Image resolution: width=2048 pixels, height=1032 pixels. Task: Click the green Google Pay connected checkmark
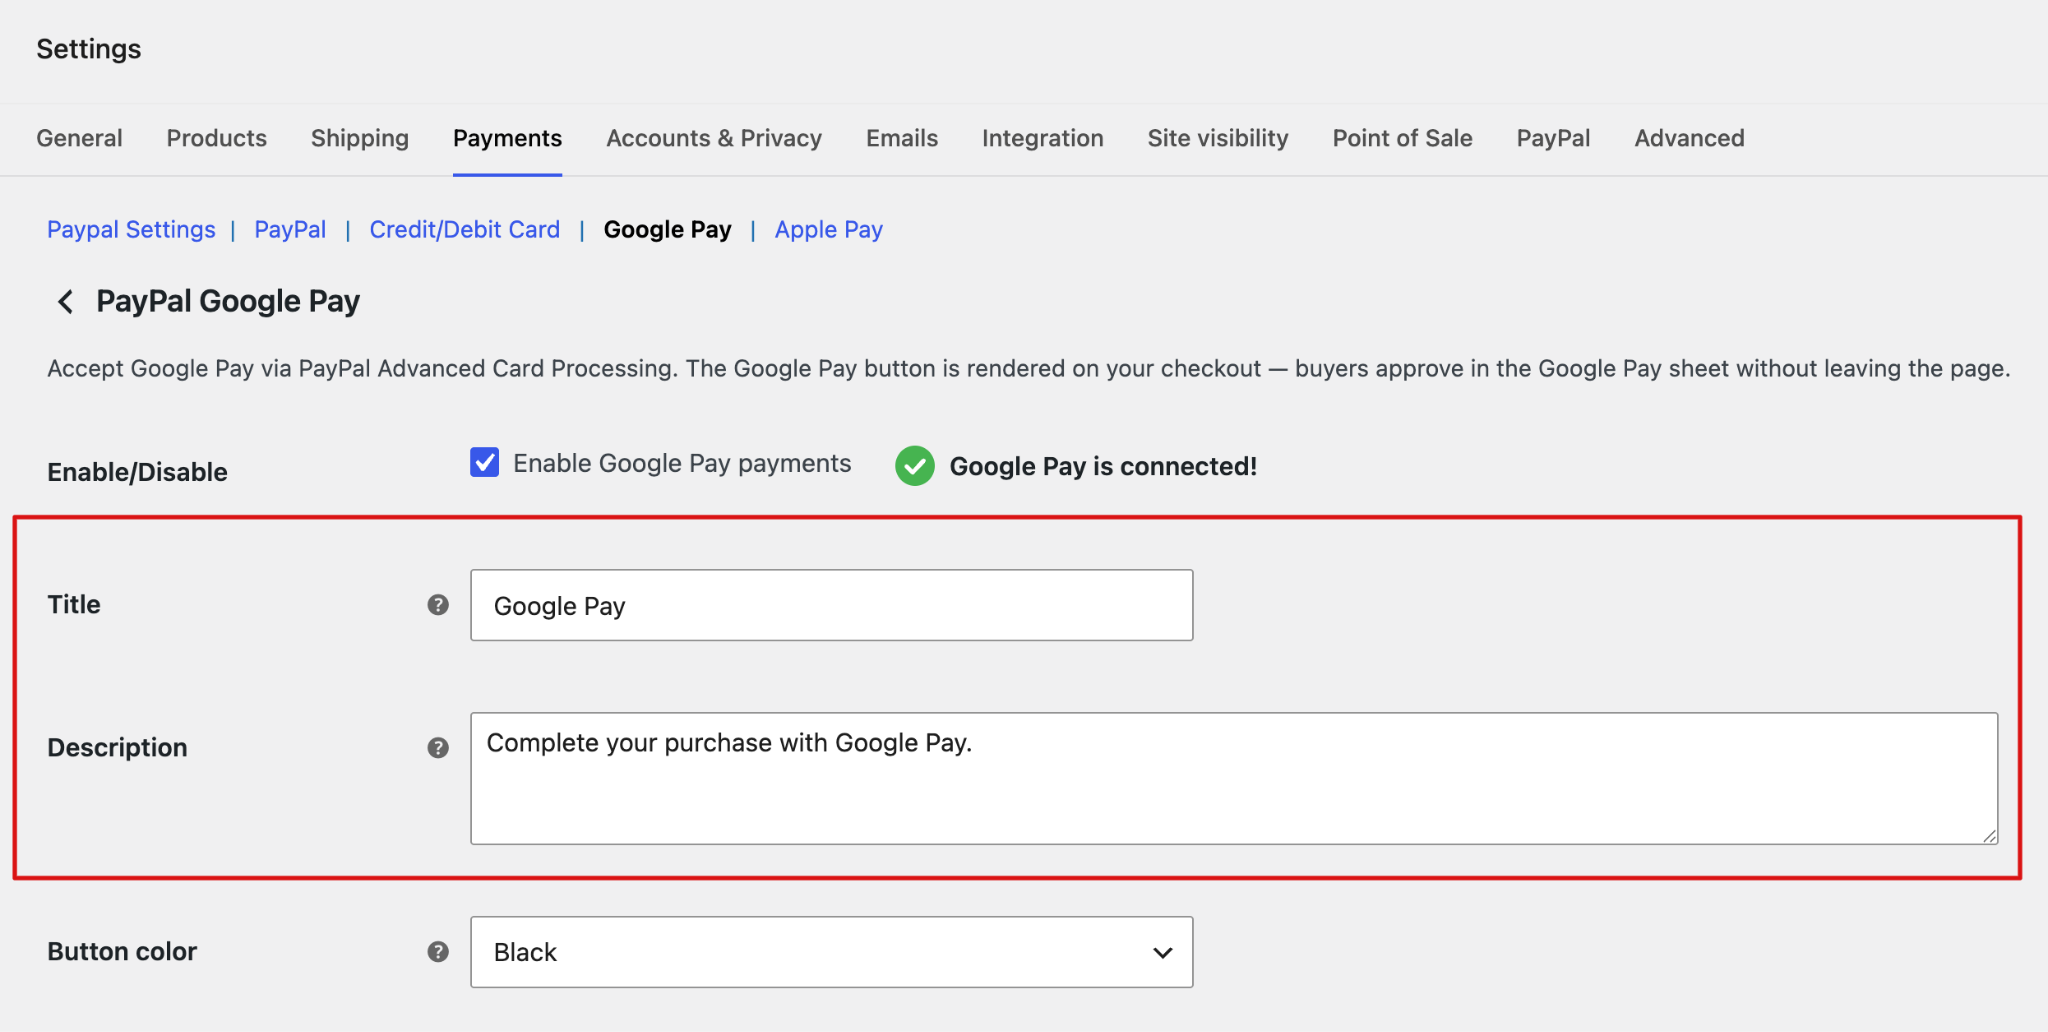tap(915, 466)
